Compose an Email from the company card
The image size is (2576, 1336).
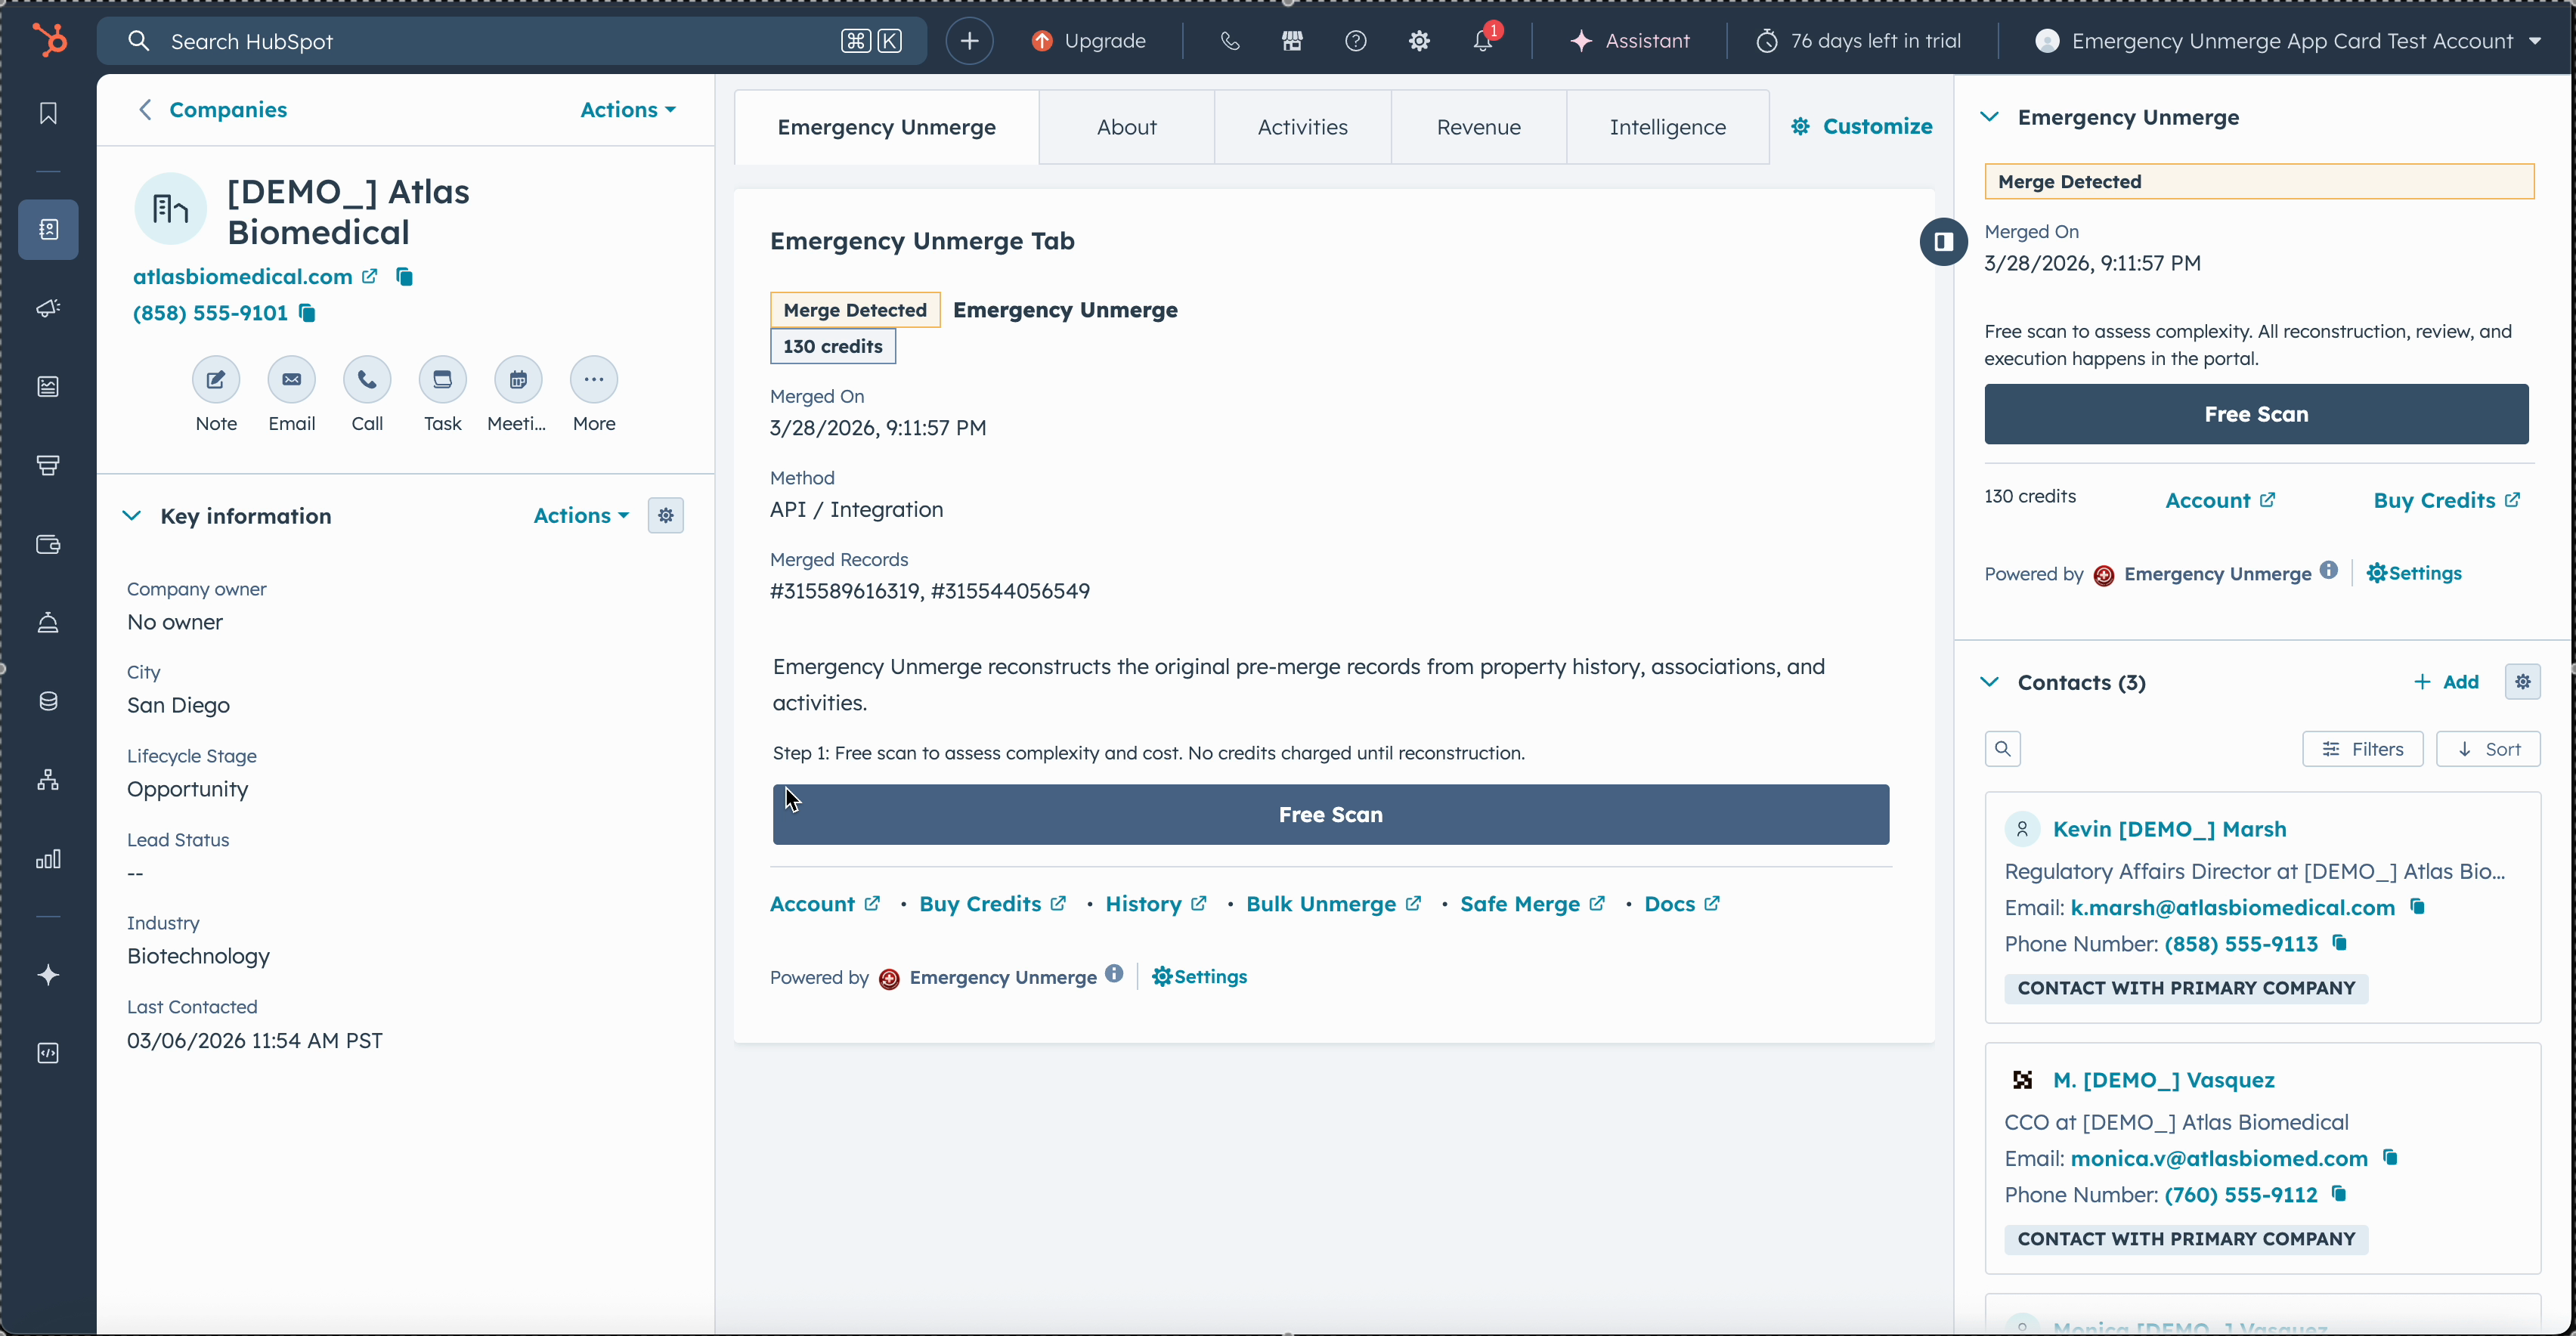(x=292, y=380)
